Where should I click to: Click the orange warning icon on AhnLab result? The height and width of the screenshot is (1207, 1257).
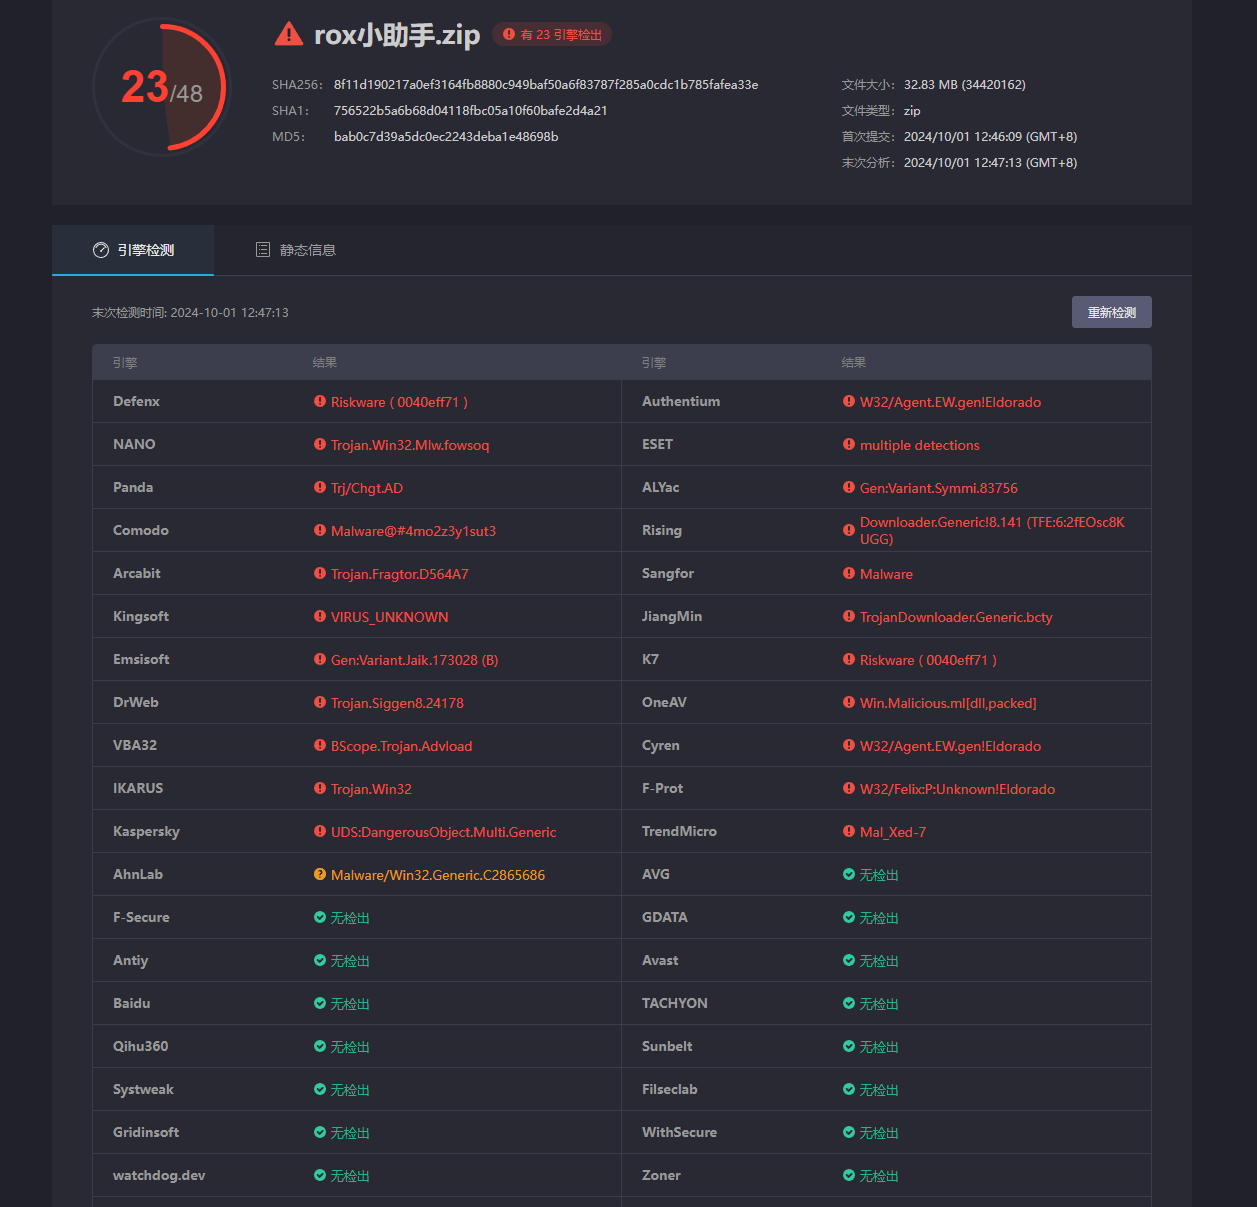coord(320,875)
